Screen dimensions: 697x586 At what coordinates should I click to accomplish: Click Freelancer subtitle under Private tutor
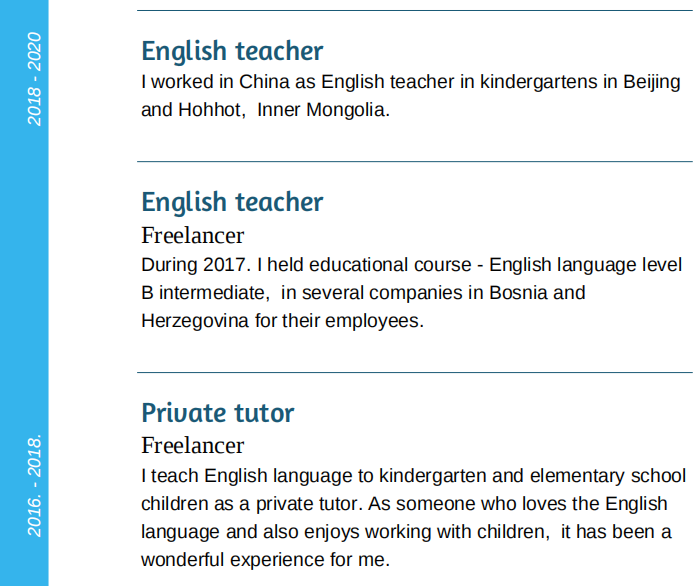pos(192,446)
